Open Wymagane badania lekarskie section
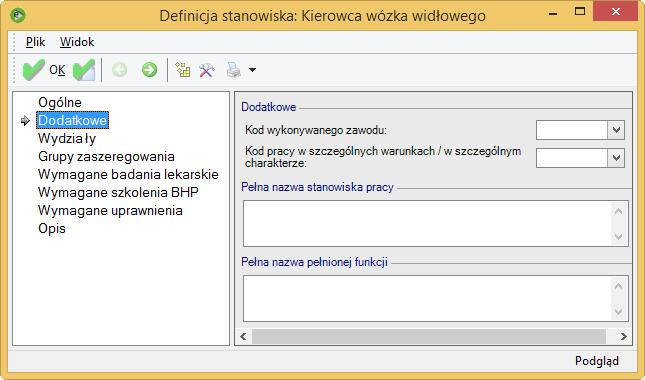Viewport: 645px width, 380px height. [128, 174]
